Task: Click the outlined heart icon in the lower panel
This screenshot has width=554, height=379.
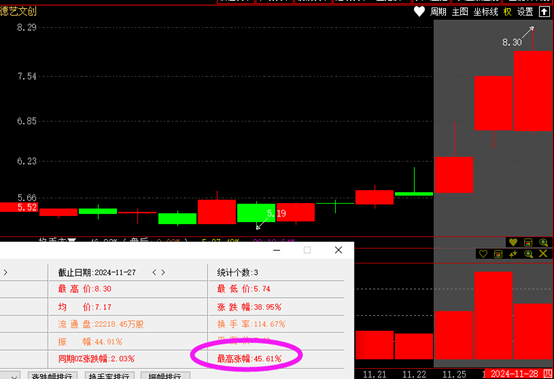Action: (483, 254)
